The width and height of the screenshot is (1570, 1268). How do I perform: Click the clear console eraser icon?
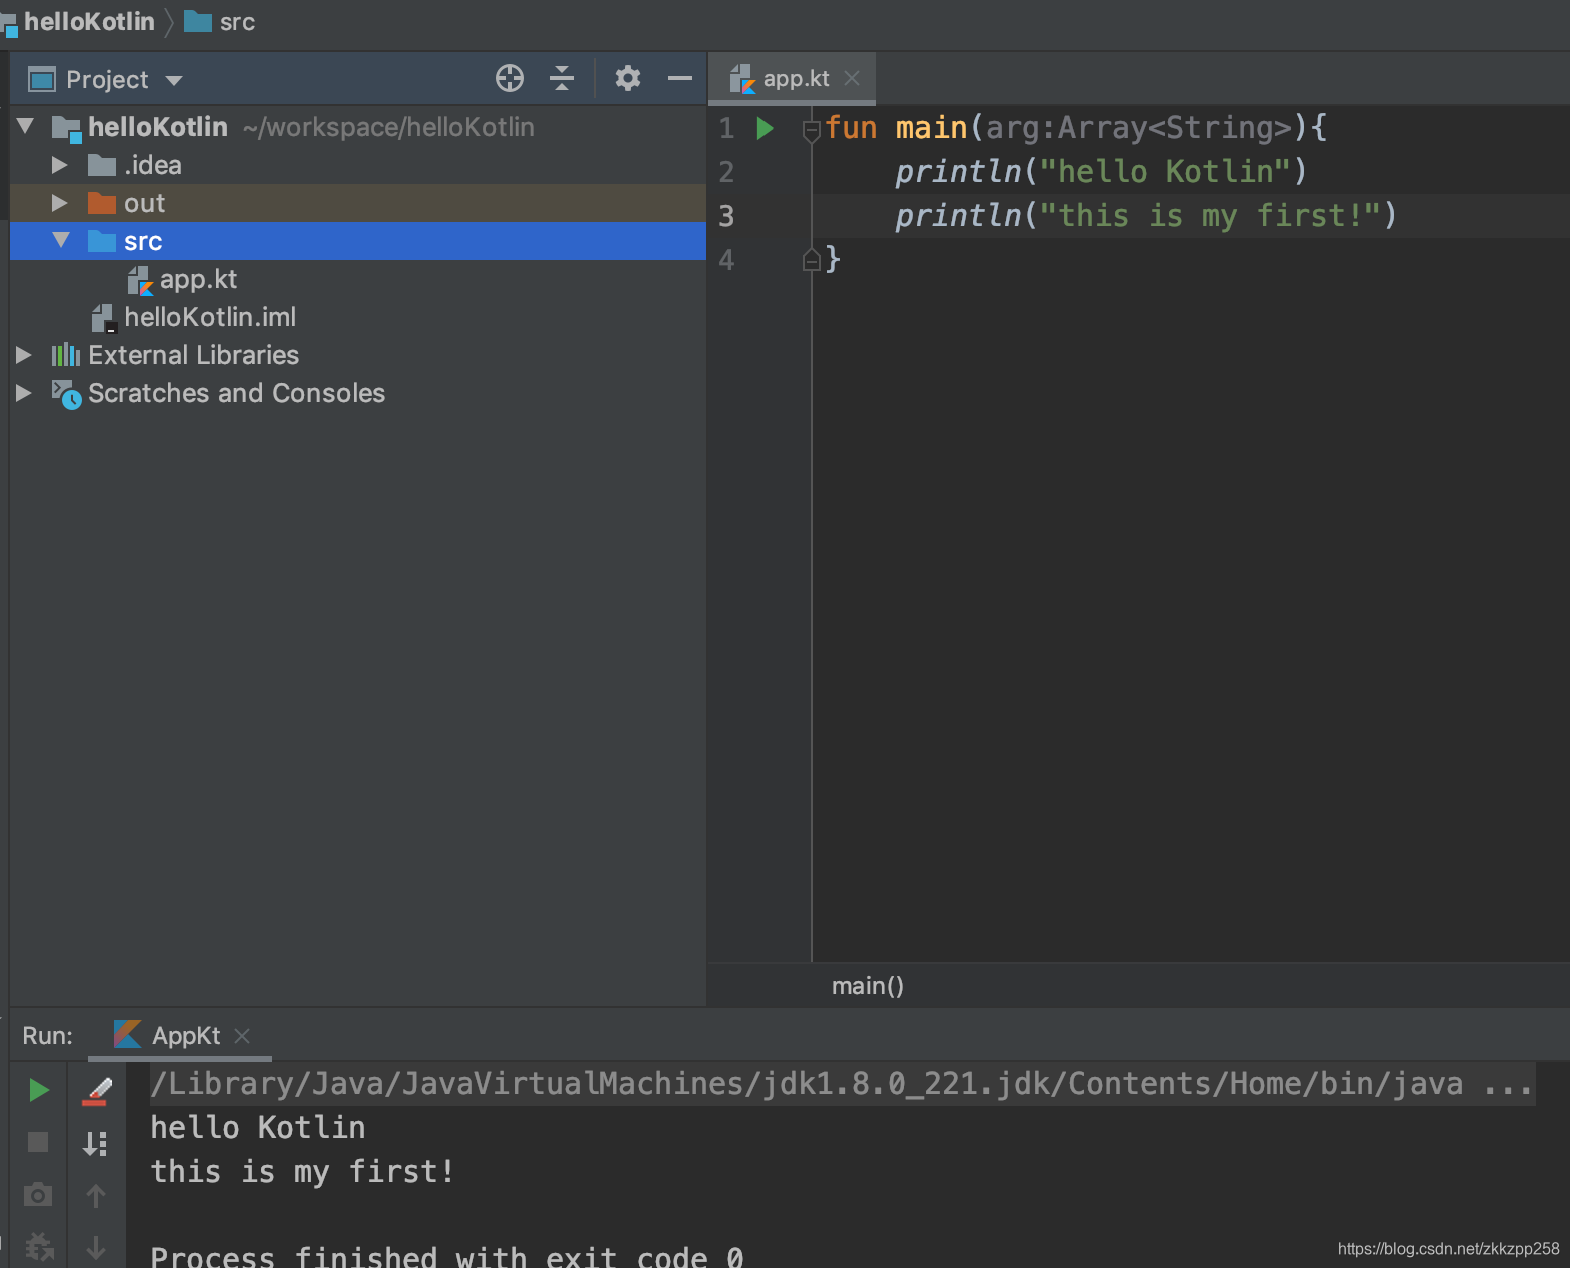96,1091
